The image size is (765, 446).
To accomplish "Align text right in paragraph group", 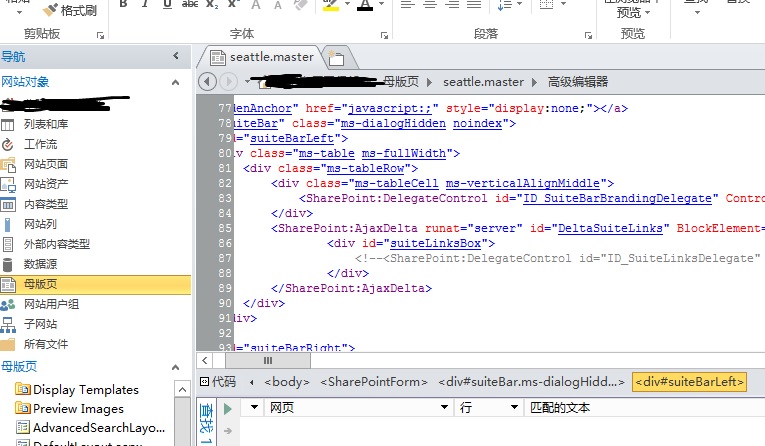I will tap(452, 4).
